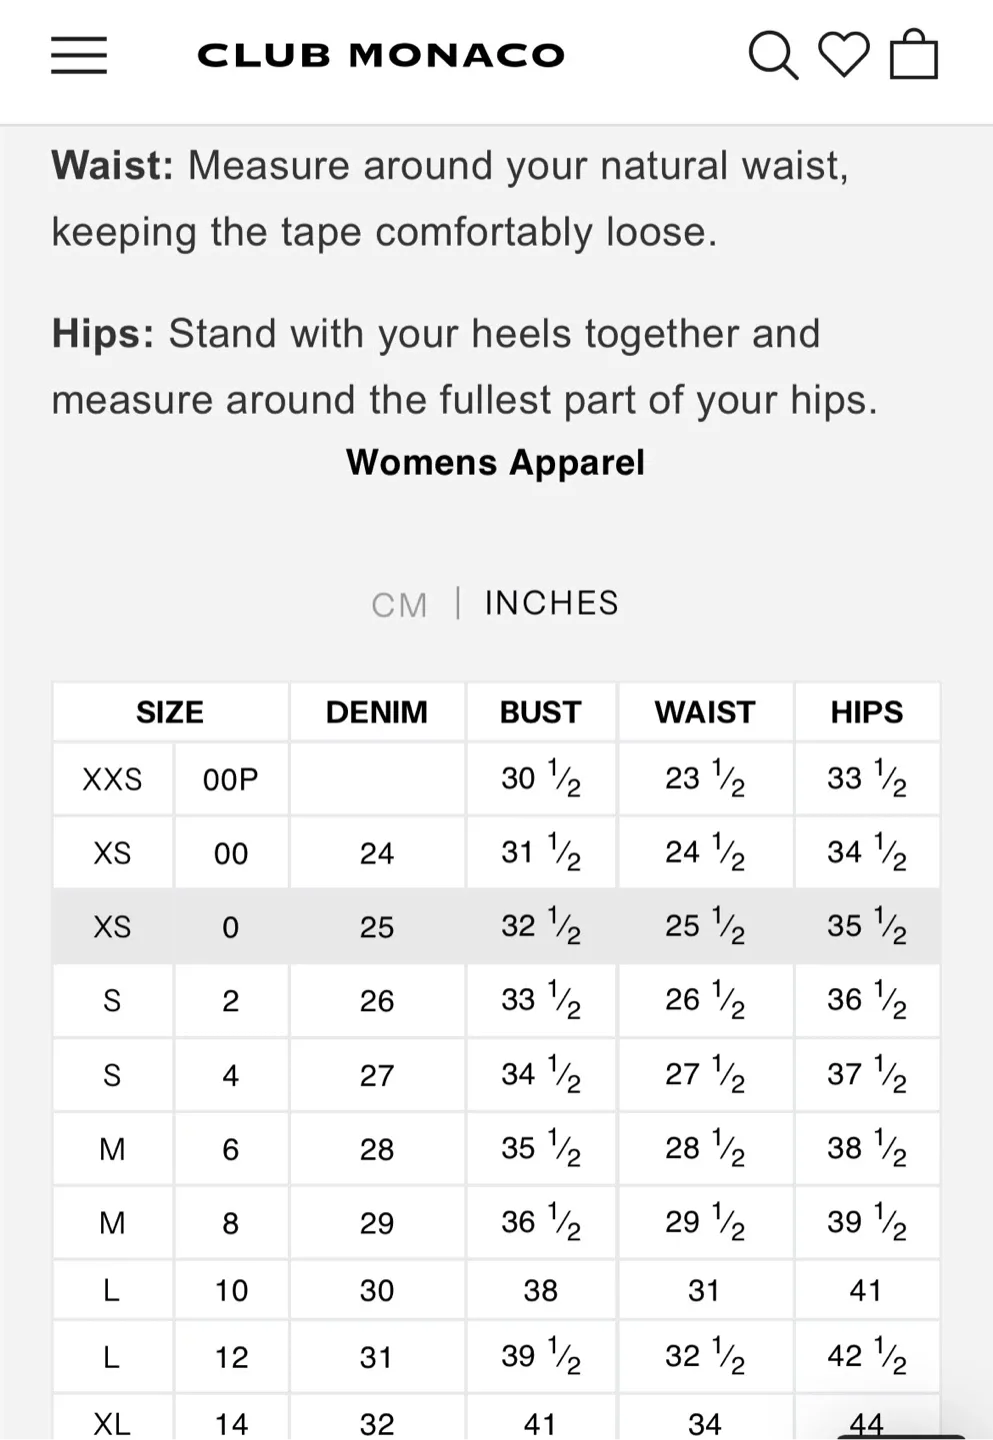Select the XXS 00P size row
993x1440 pixels.
tap(497, 778)
